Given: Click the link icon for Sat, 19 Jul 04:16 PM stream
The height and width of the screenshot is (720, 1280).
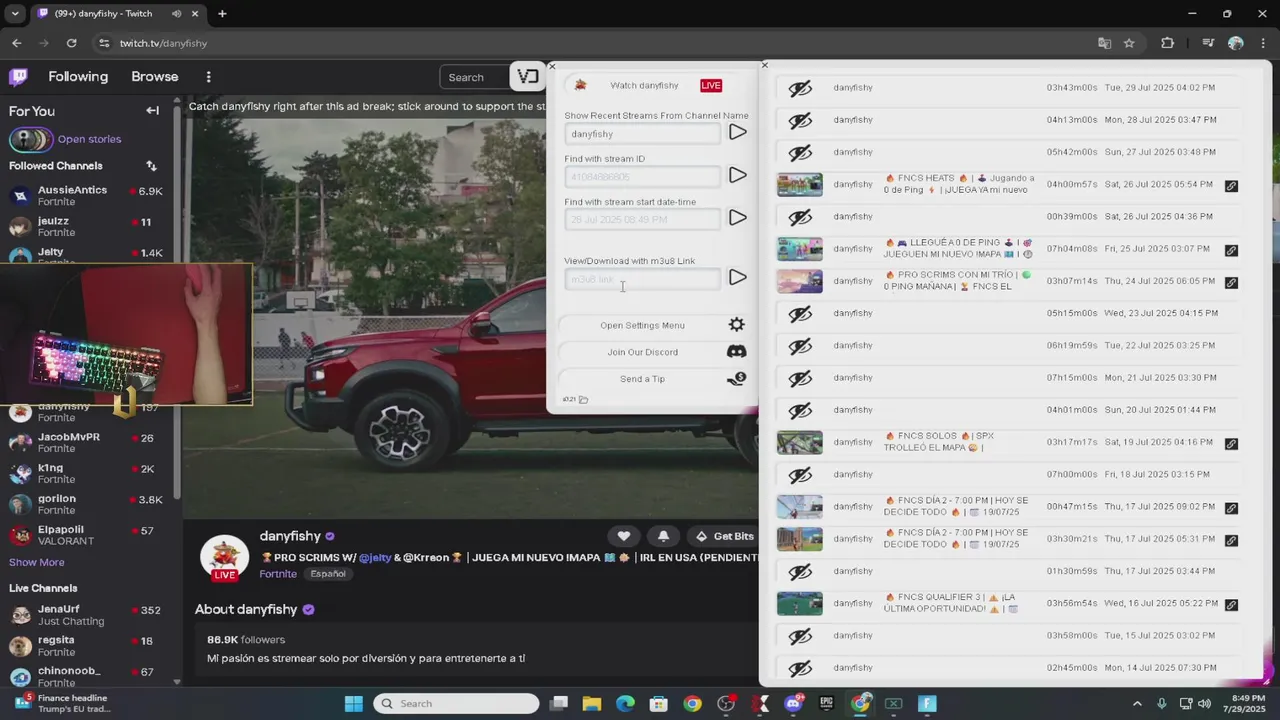Looking at the screenshot, I should pyautogui.click(x=1231, y=444).
